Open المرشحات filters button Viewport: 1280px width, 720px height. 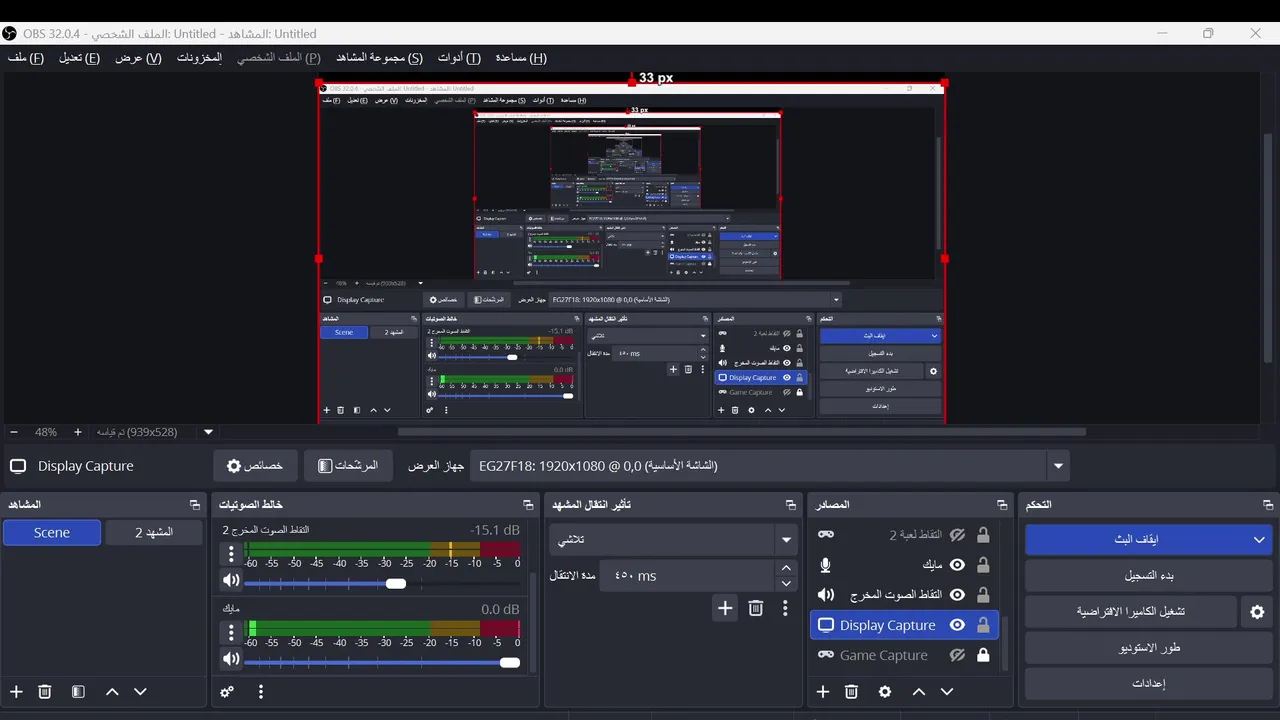[347, 466]
